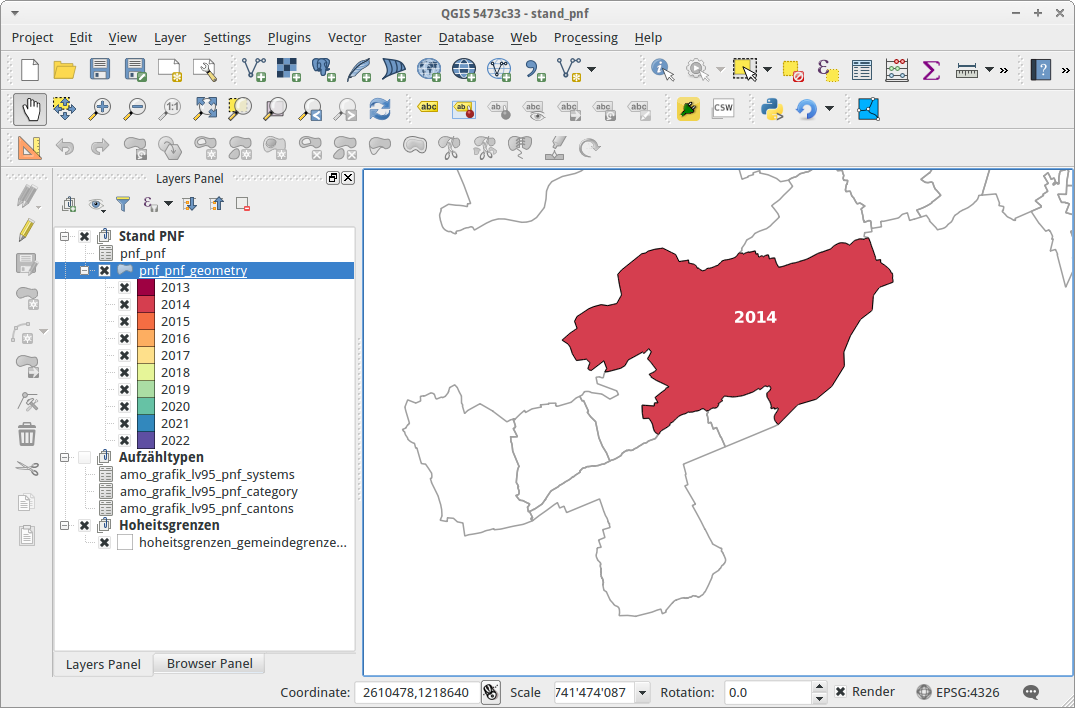Switch to the Browser Panel tab

pyautogui.click(x=209, y=663)
